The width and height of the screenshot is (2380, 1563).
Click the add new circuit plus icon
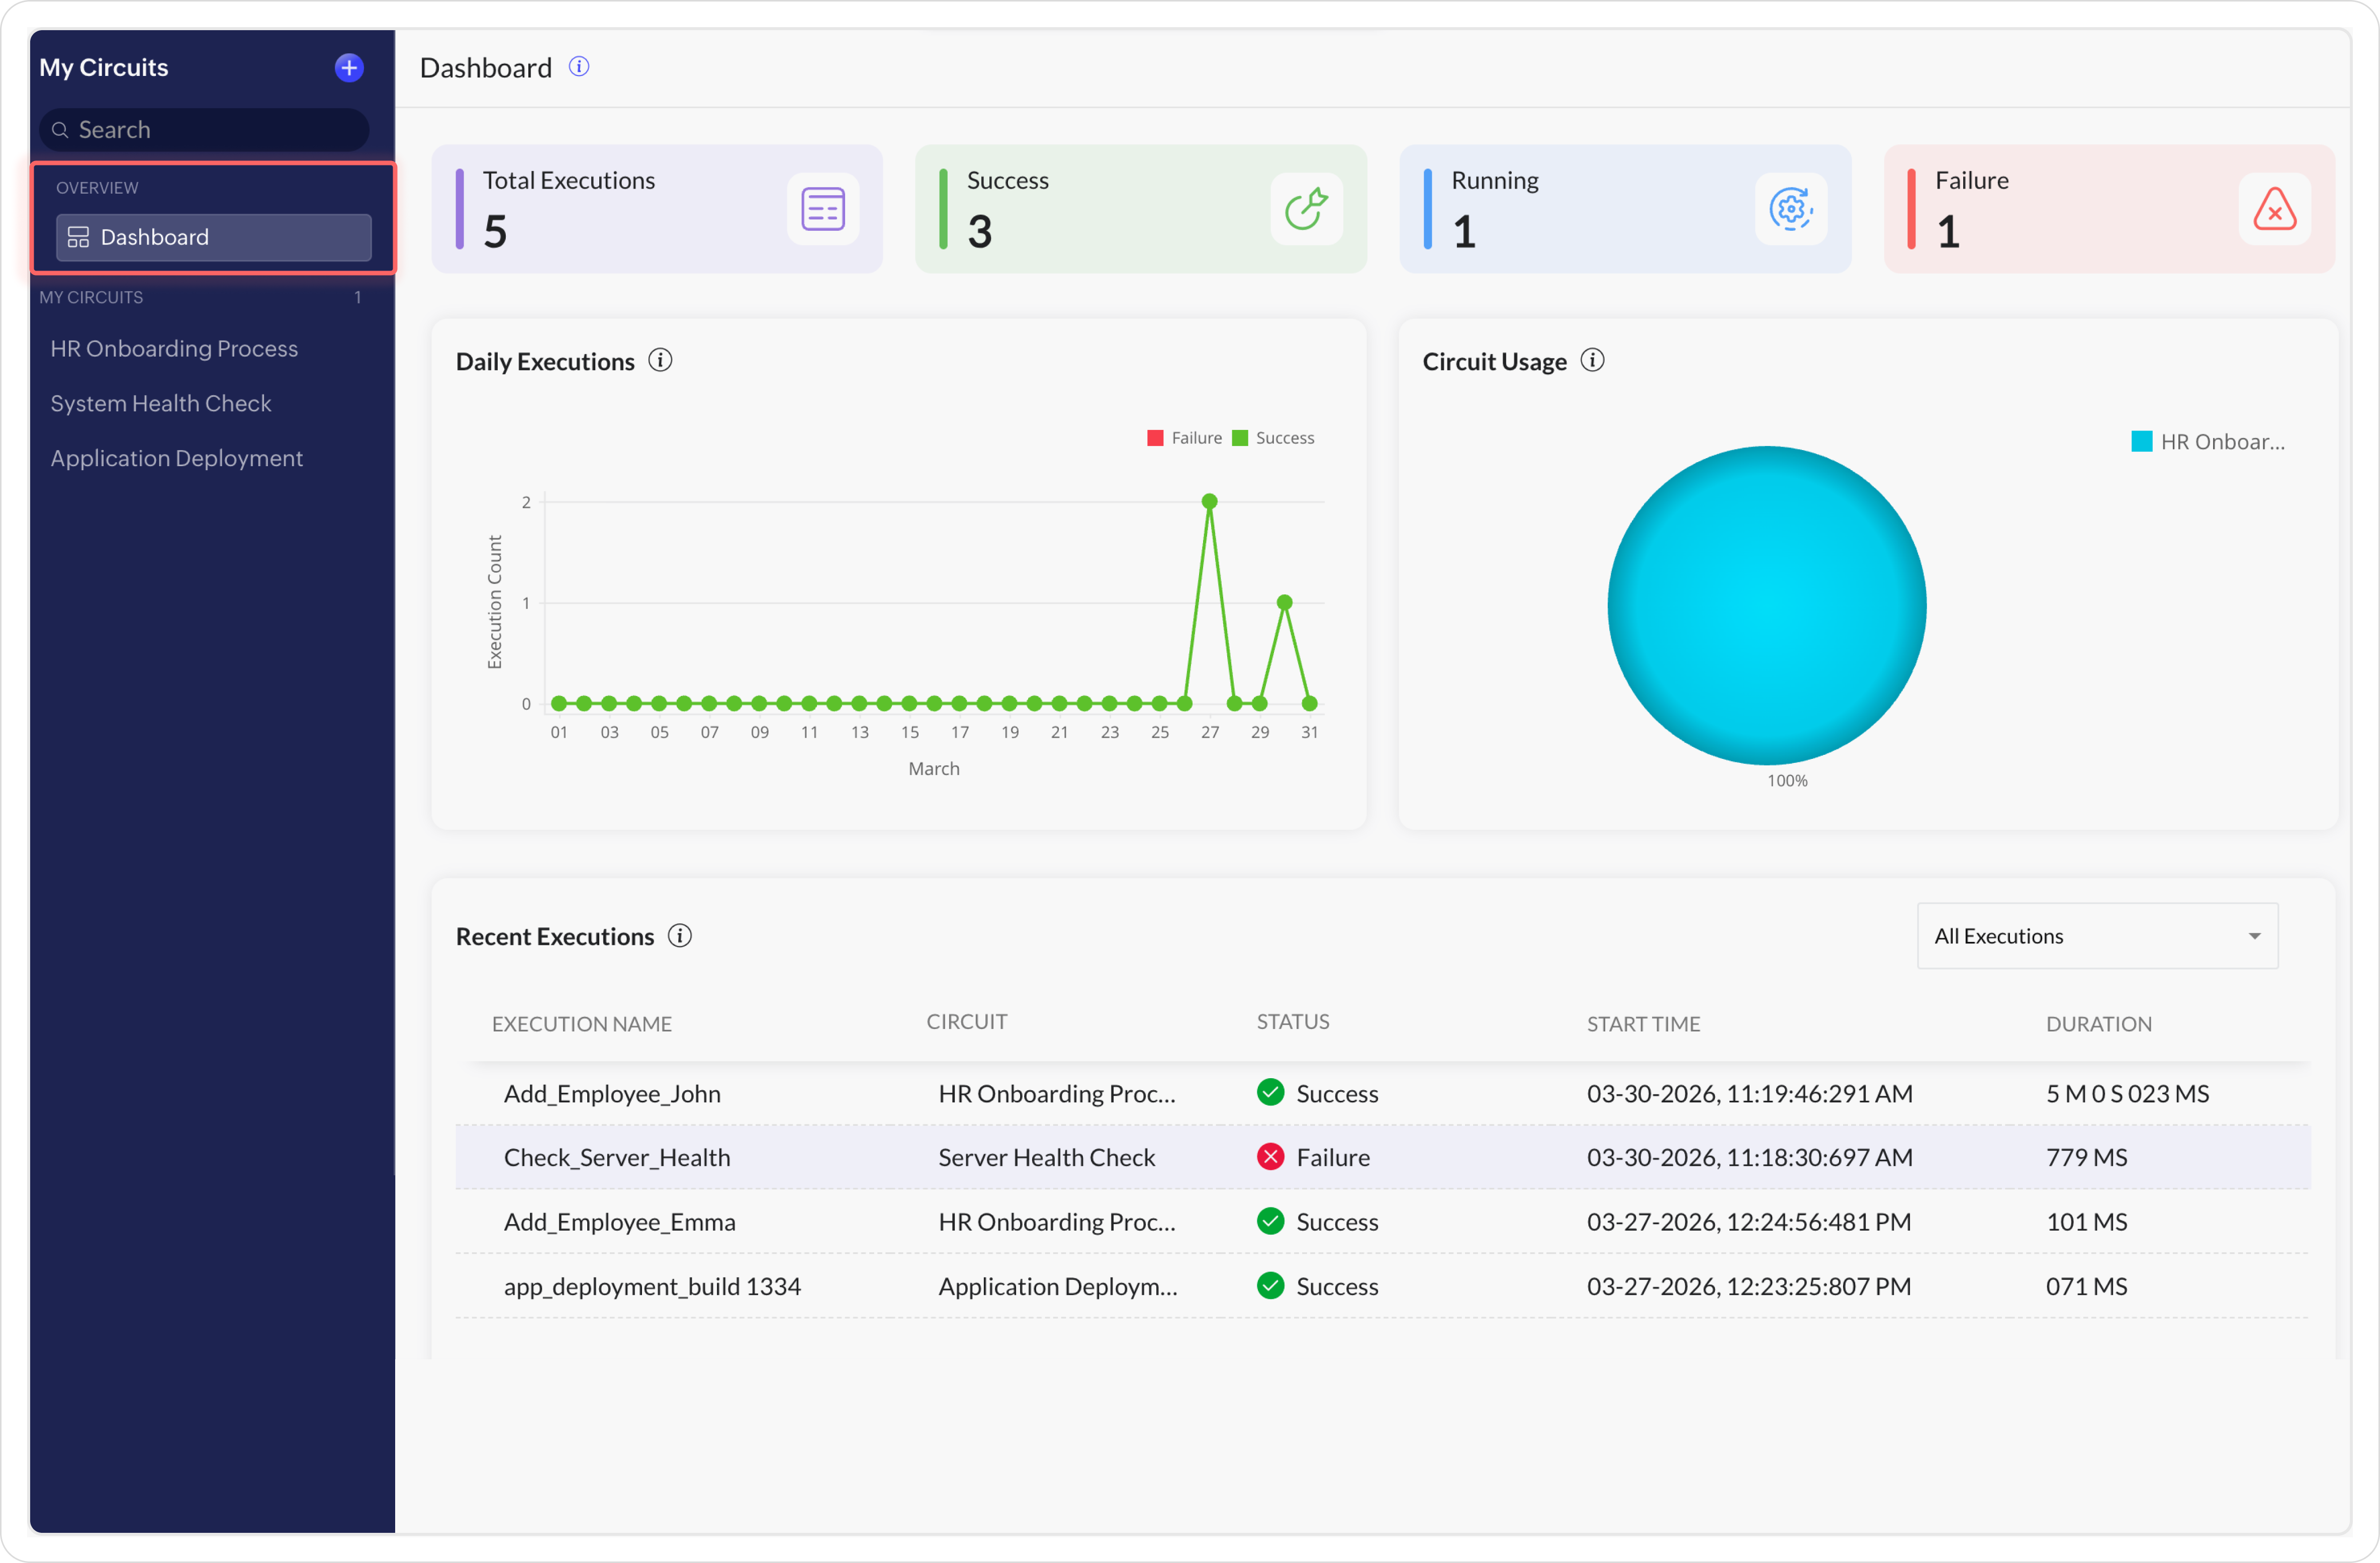(348, 67)
